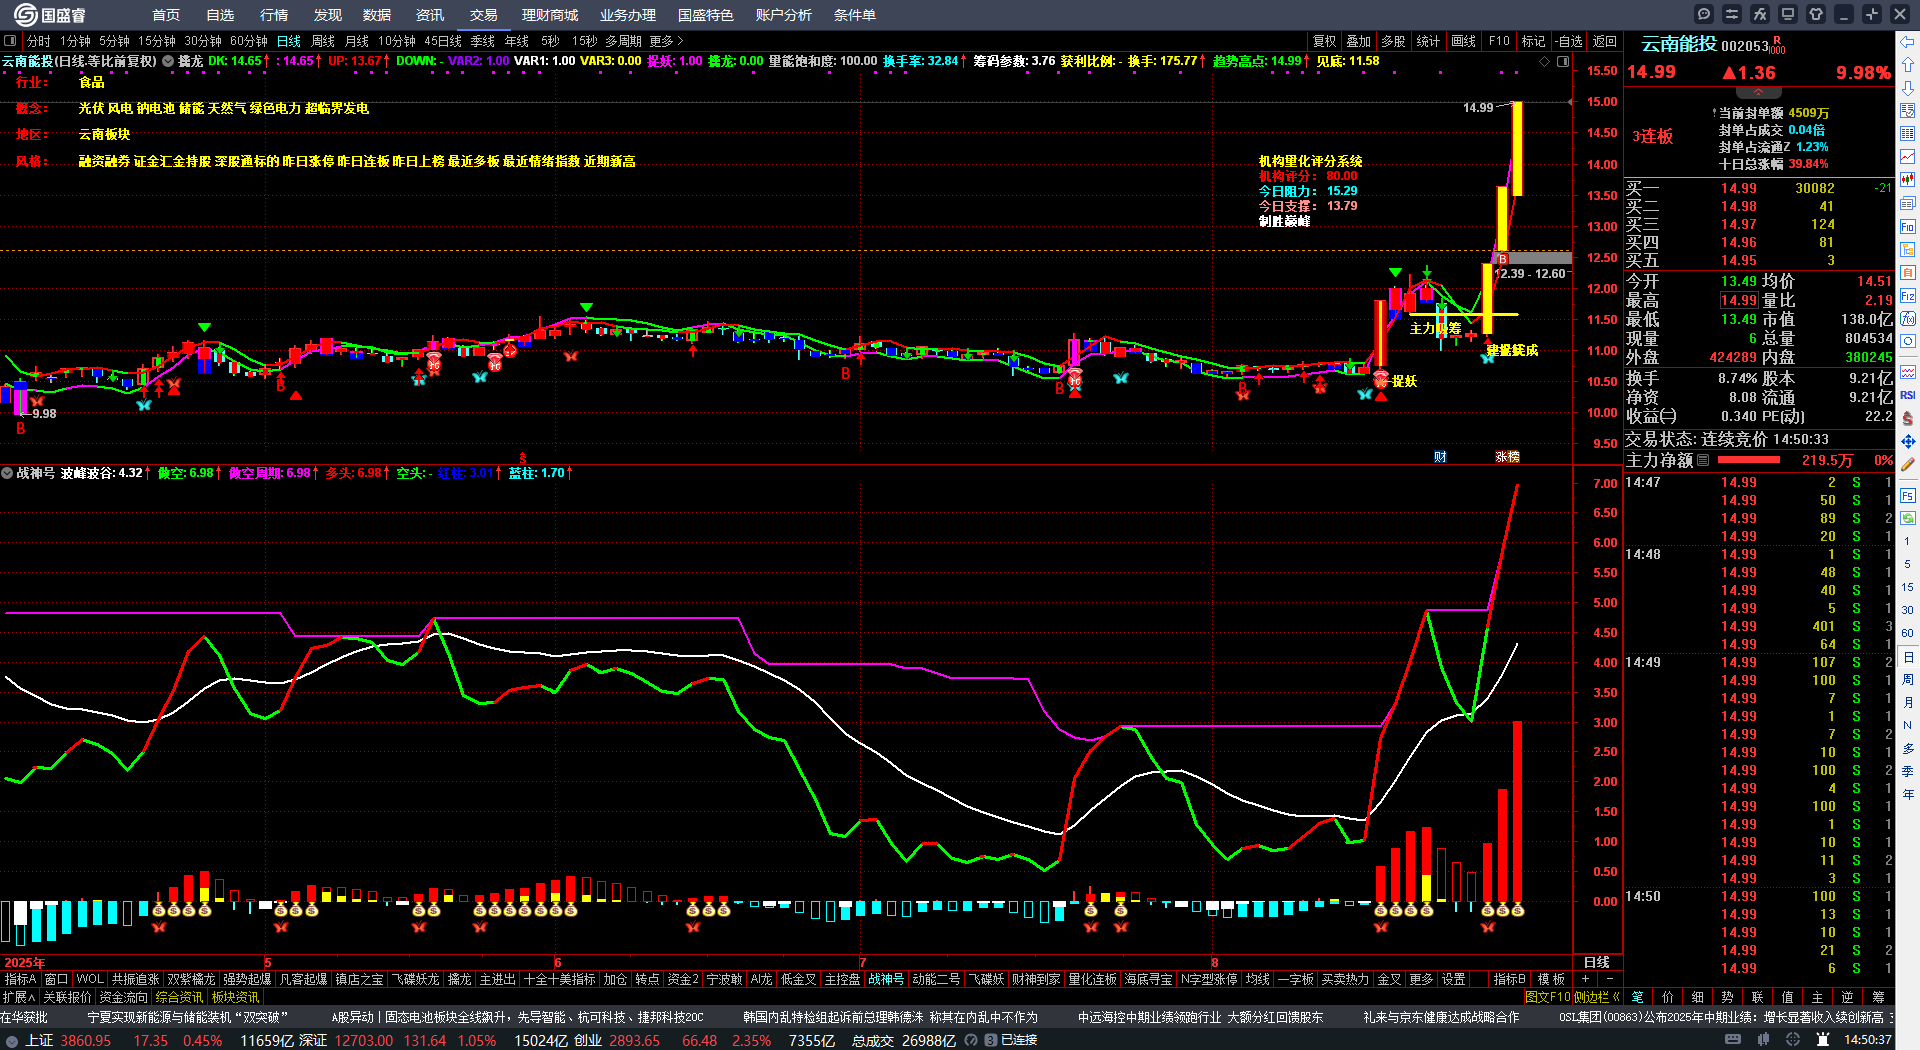Screen dimensions: 1920x1050
Task: Click the chess rook icon in status bar
Action: 1825,1040
